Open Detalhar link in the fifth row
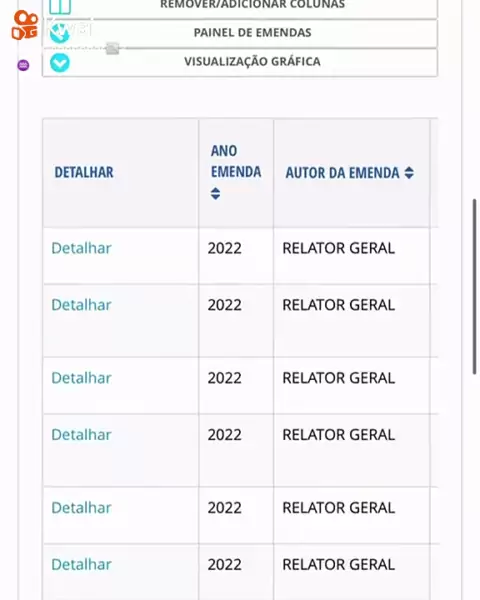Image resolution: width=480 pixels, height=600 pixels. click(x=82, y=507)
